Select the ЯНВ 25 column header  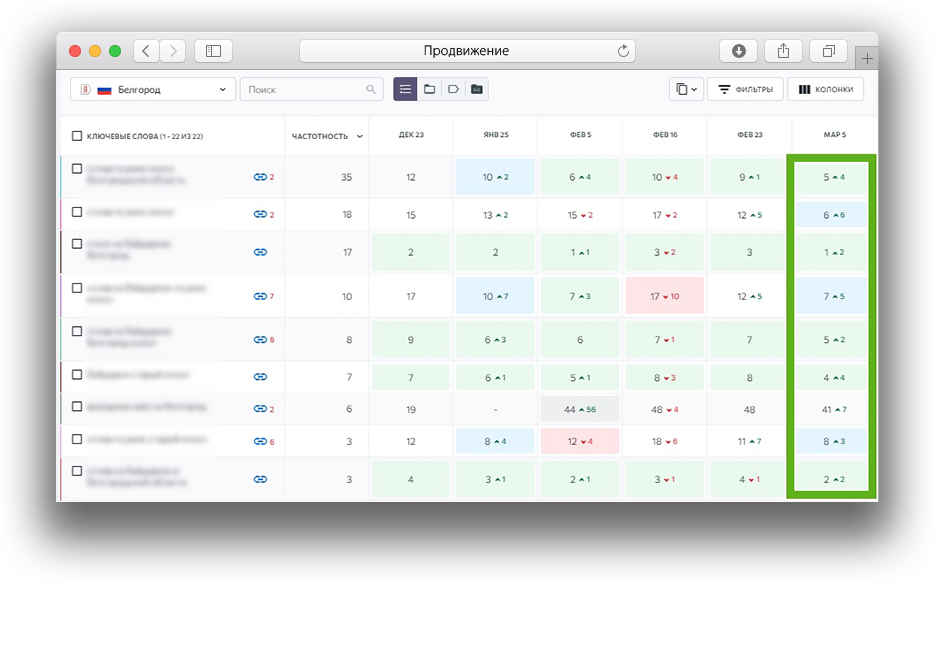pos(496,135)
